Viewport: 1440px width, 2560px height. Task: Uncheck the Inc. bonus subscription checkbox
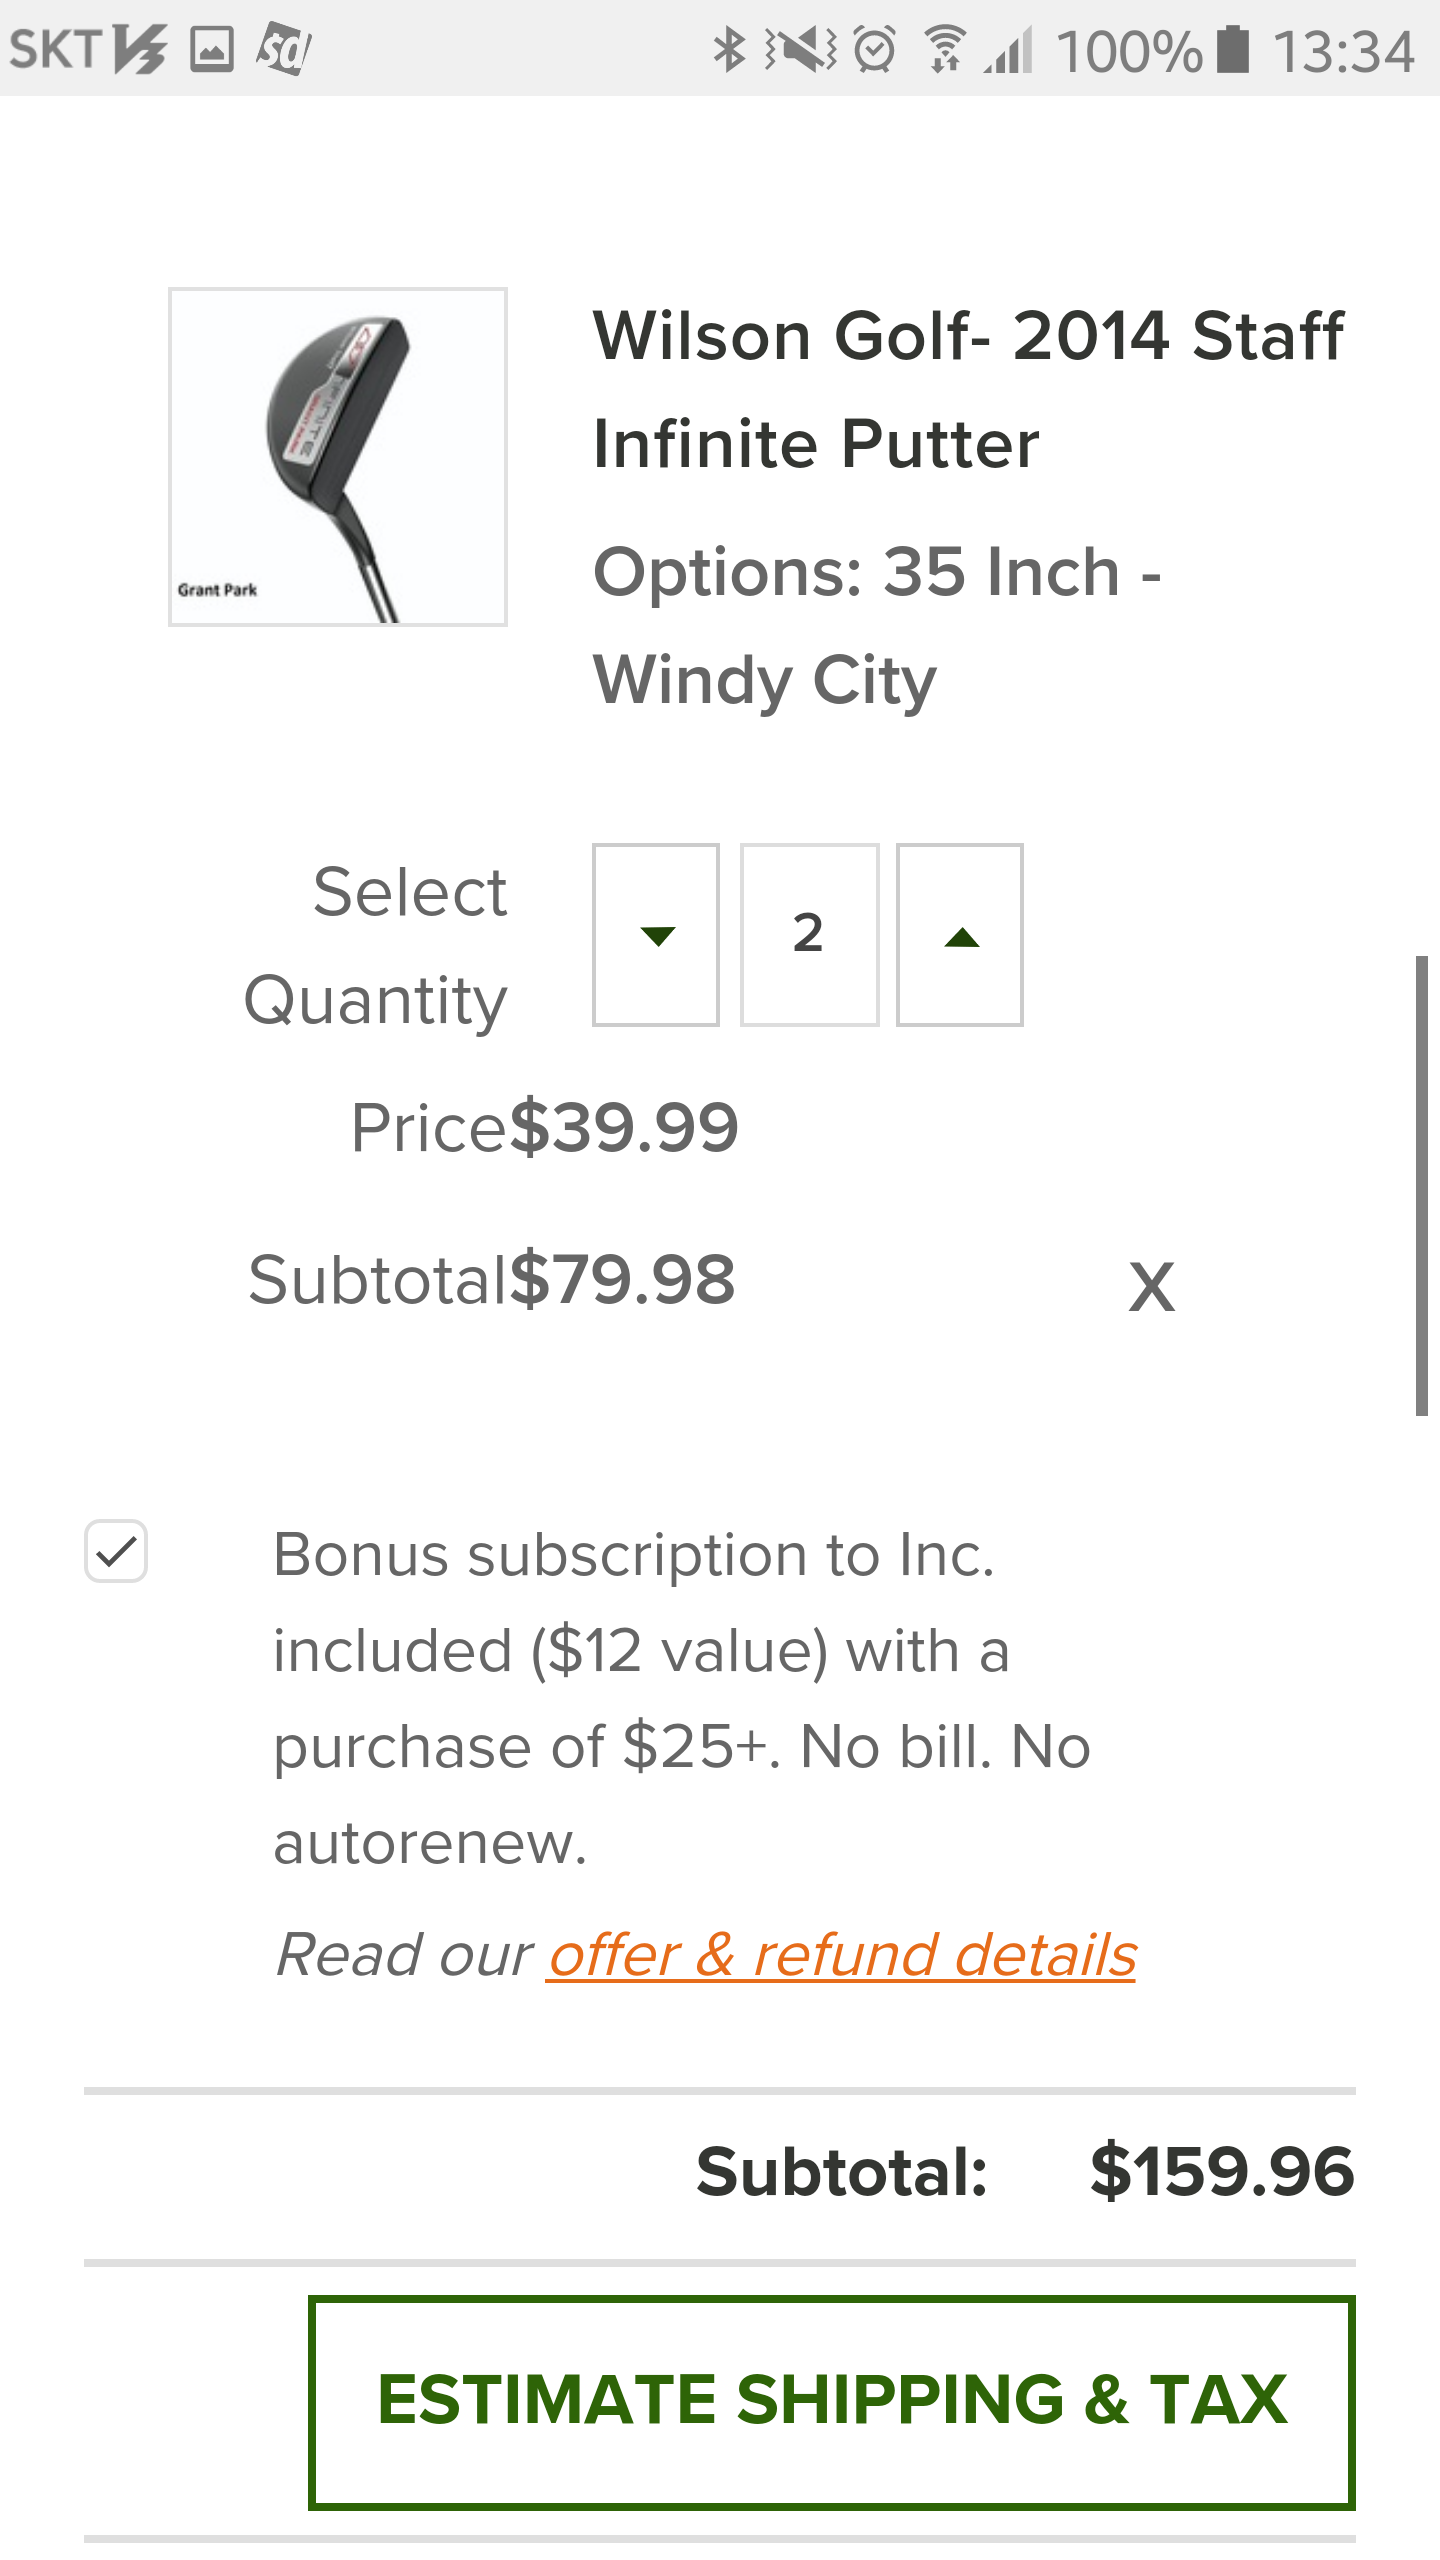[x=116, y=1552]
